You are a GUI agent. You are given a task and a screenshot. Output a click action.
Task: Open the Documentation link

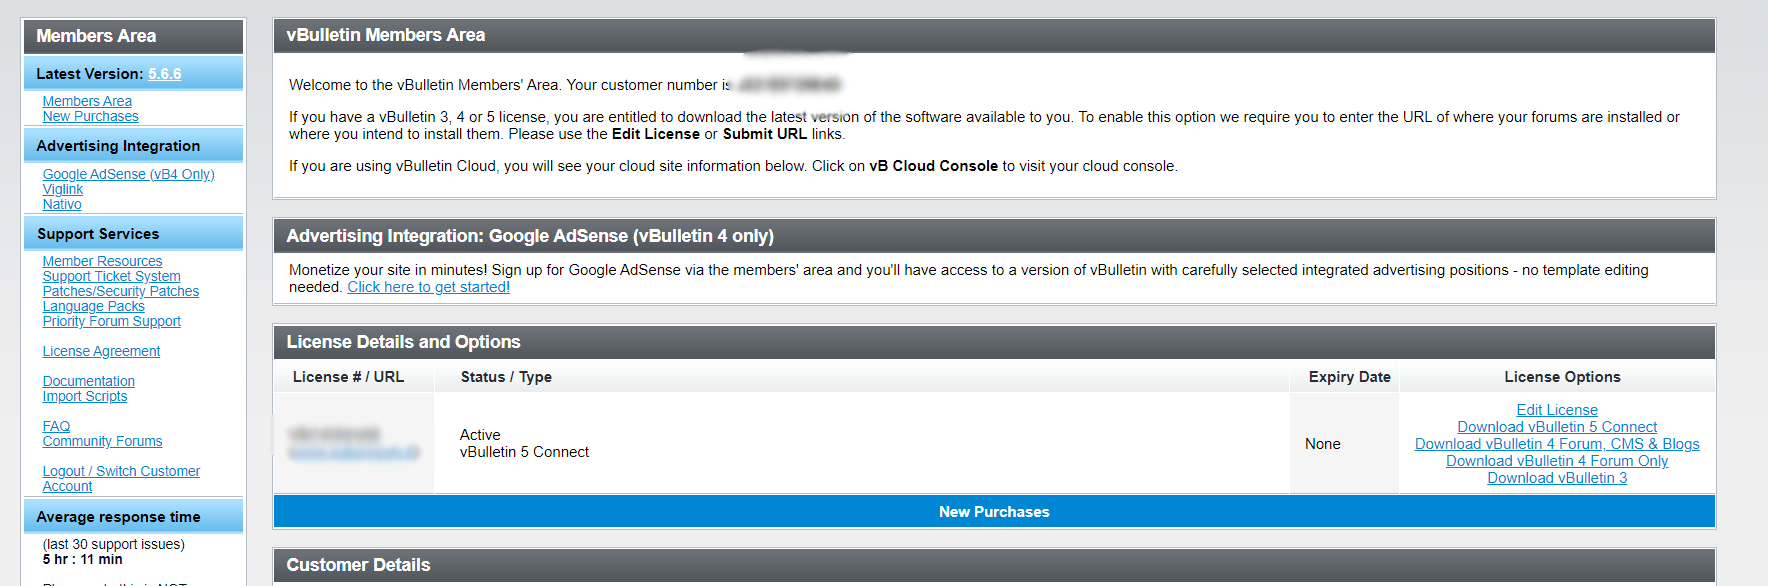88,381
